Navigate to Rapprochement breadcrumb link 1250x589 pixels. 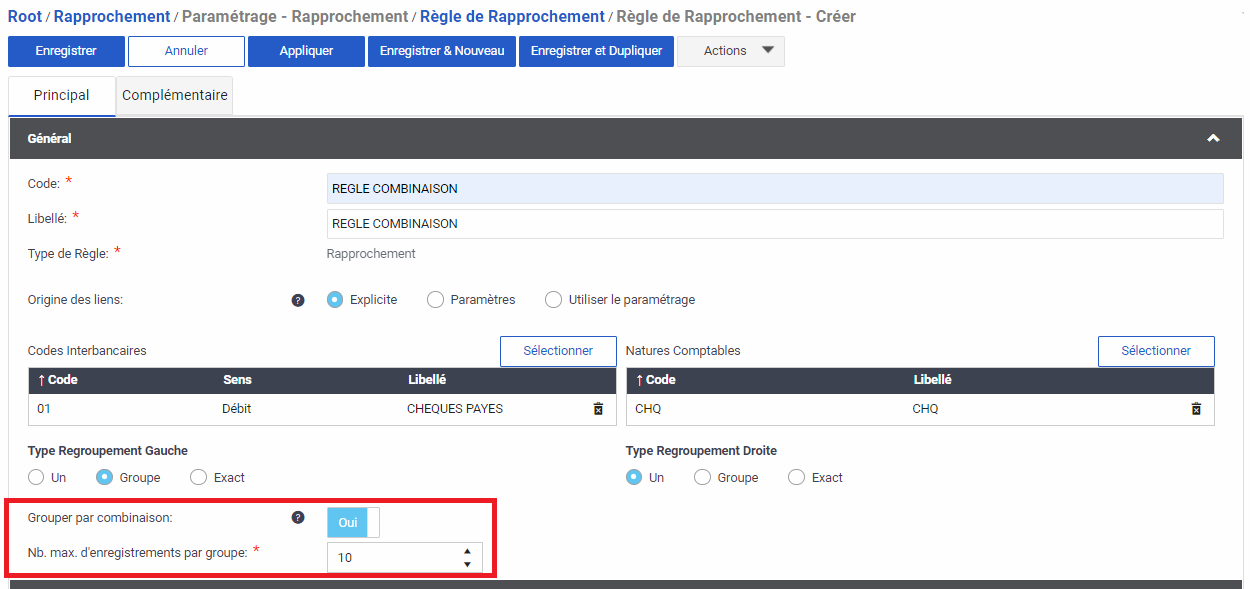(112, 17)
